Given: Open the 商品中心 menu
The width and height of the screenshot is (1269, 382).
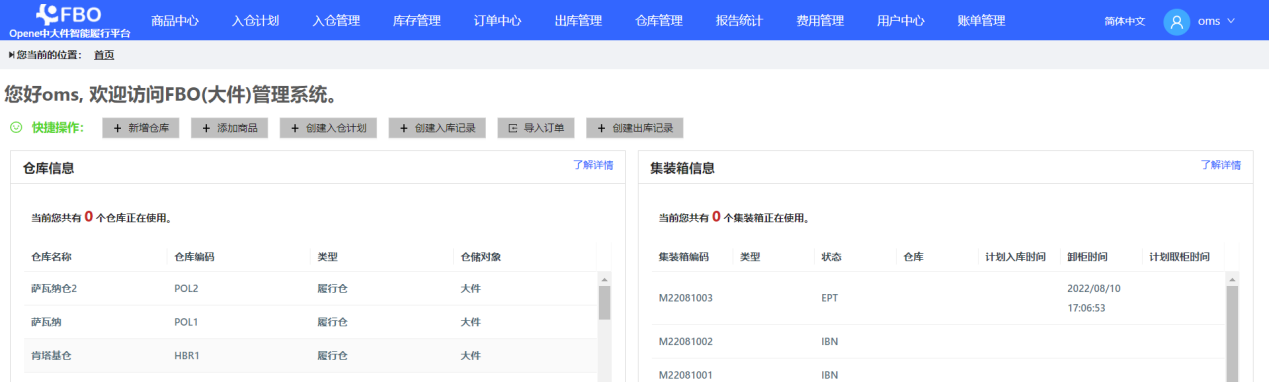Looking at the screenshot, I should [x=175, y=20].
